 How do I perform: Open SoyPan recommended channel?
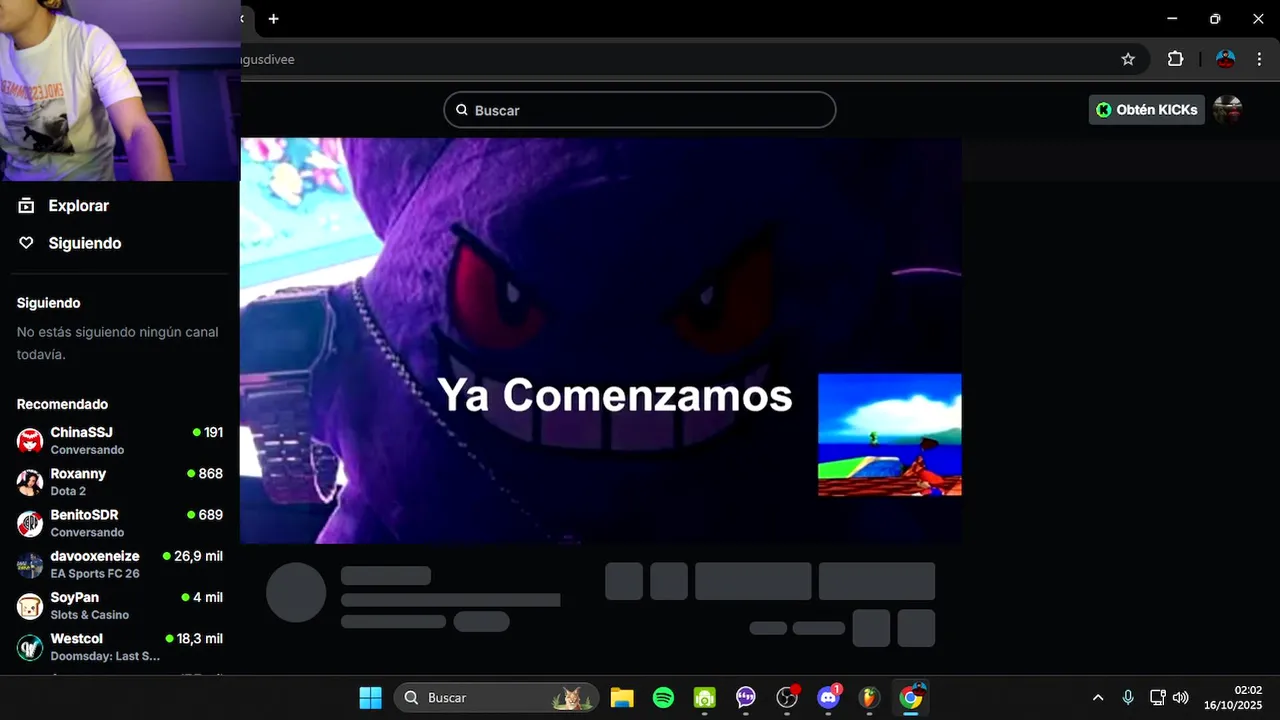point(120,605)
